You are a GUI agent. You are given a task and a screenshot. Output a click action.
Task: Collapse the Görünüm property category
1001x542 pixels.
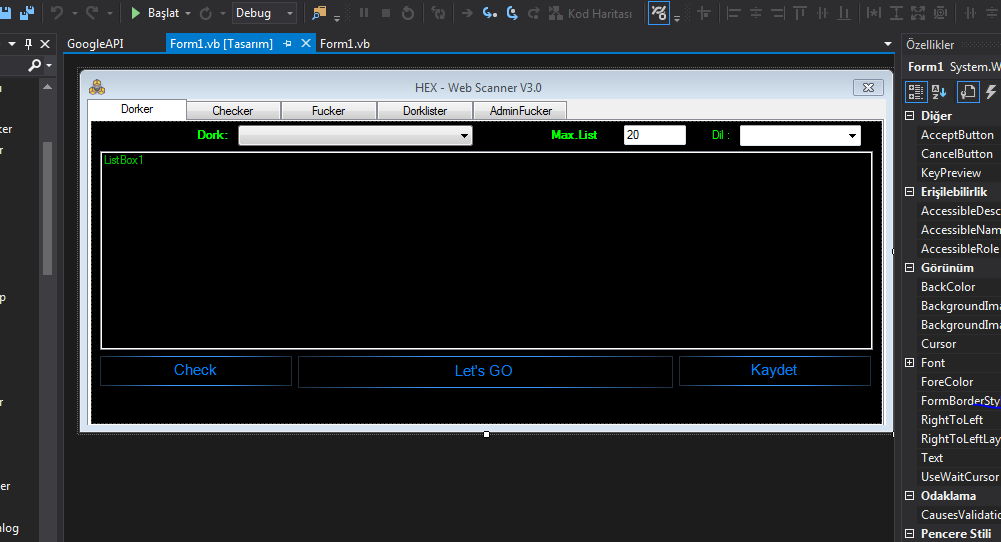909,268
